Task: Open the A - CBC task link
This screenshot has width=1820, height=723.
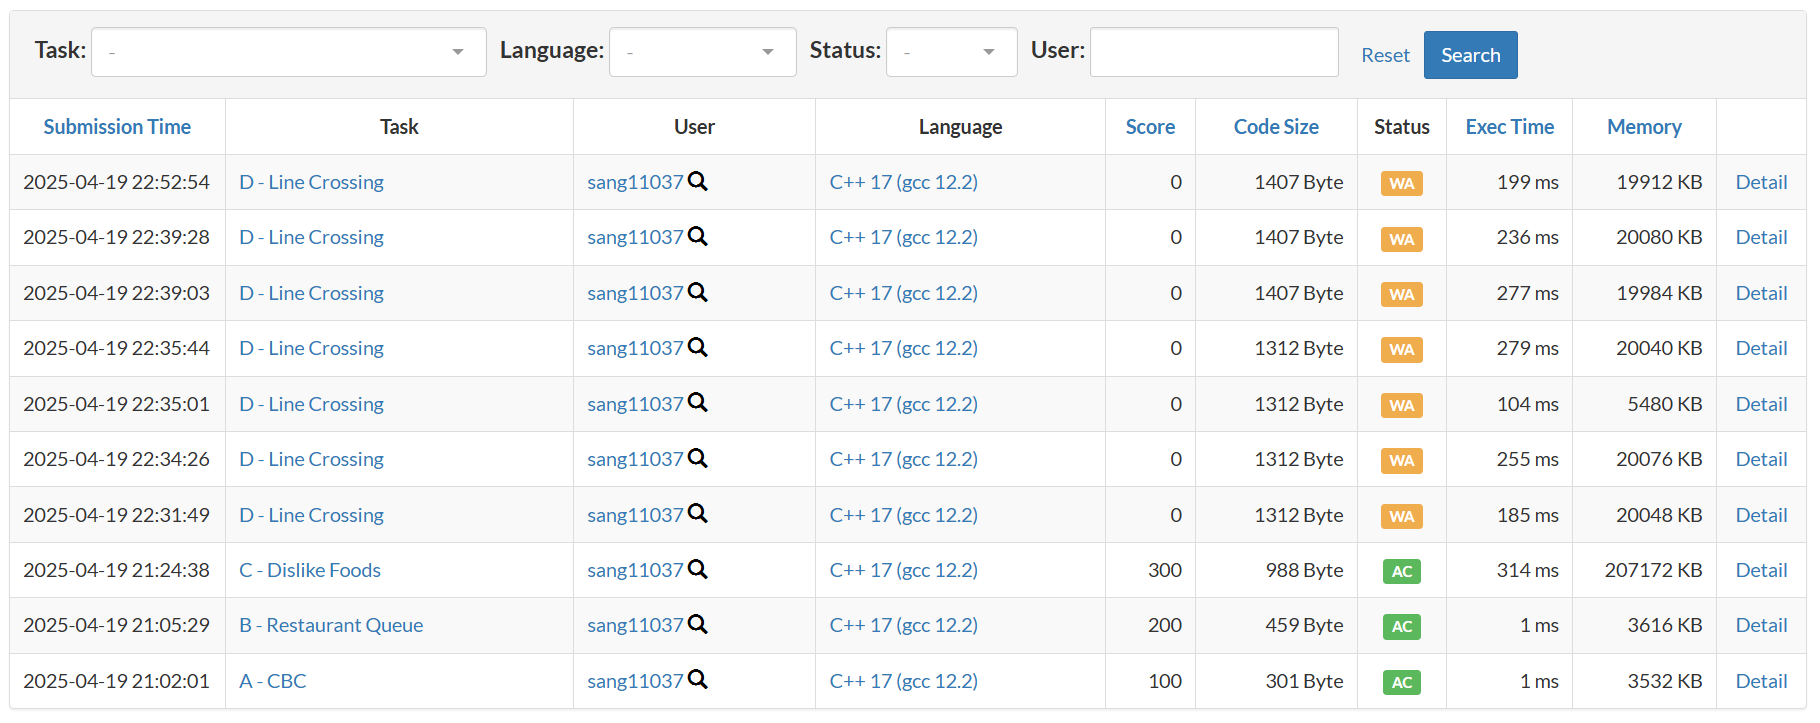Action: pos(273,681)
